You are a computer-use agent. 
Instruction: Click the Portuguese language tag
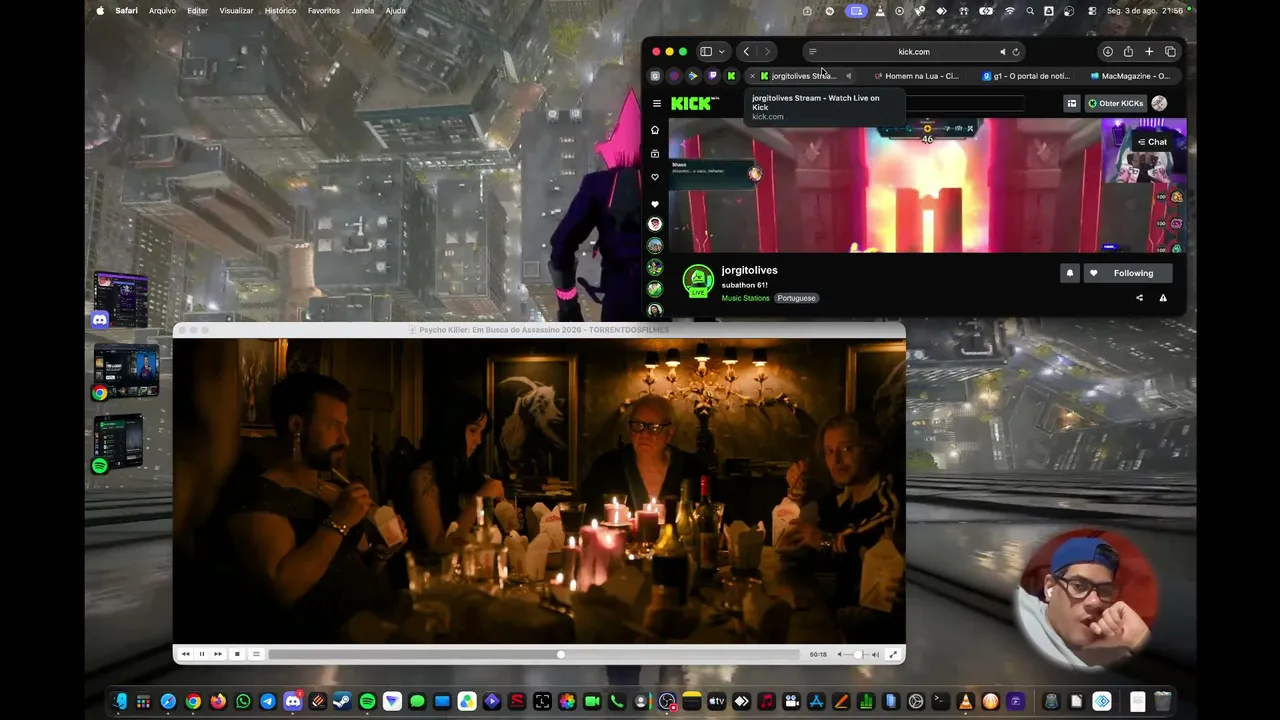(x=796, y=298)
